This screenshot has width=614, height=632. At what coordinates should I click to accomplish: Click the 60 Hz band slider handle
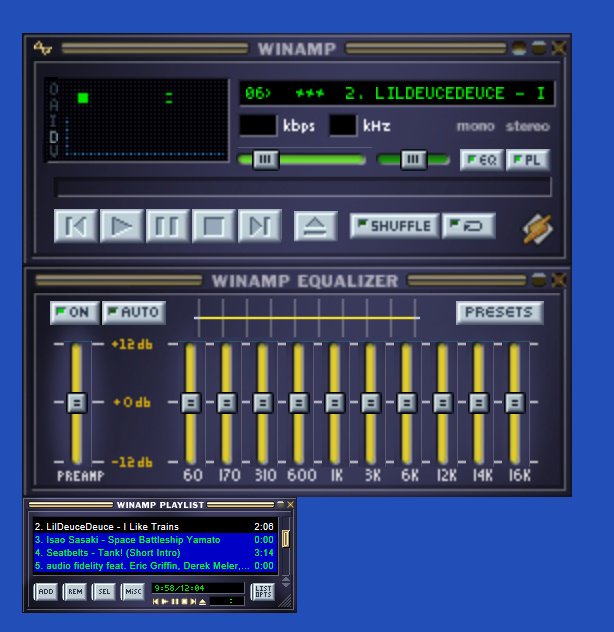click(191, 403)
